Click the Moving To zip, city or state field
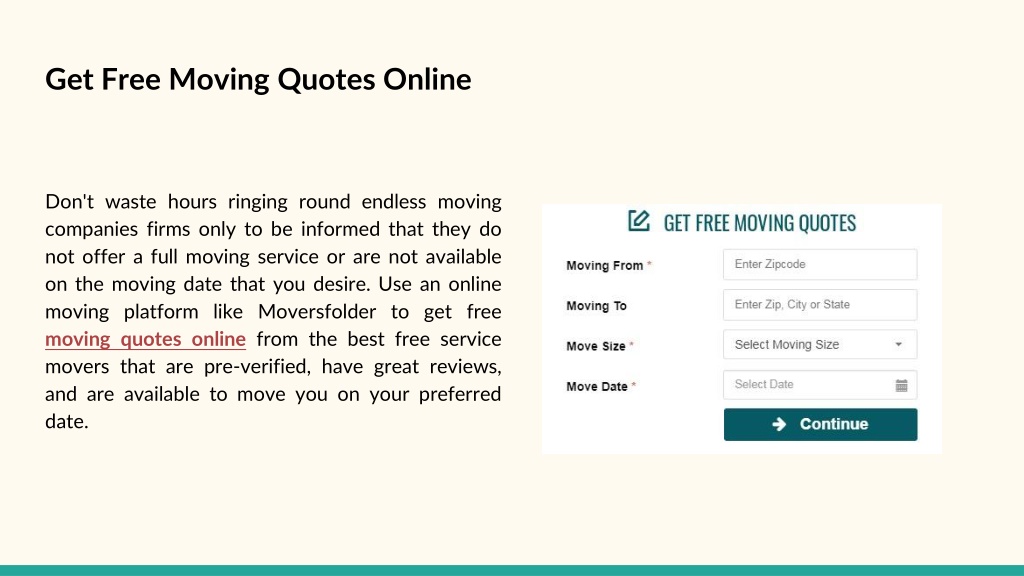 pyautogui.click(x=820, y=305)
